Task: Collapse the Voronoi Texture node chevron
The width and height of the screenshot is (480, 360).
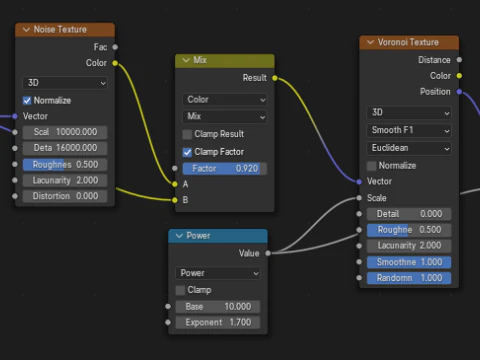Action: tap(370, 42)
